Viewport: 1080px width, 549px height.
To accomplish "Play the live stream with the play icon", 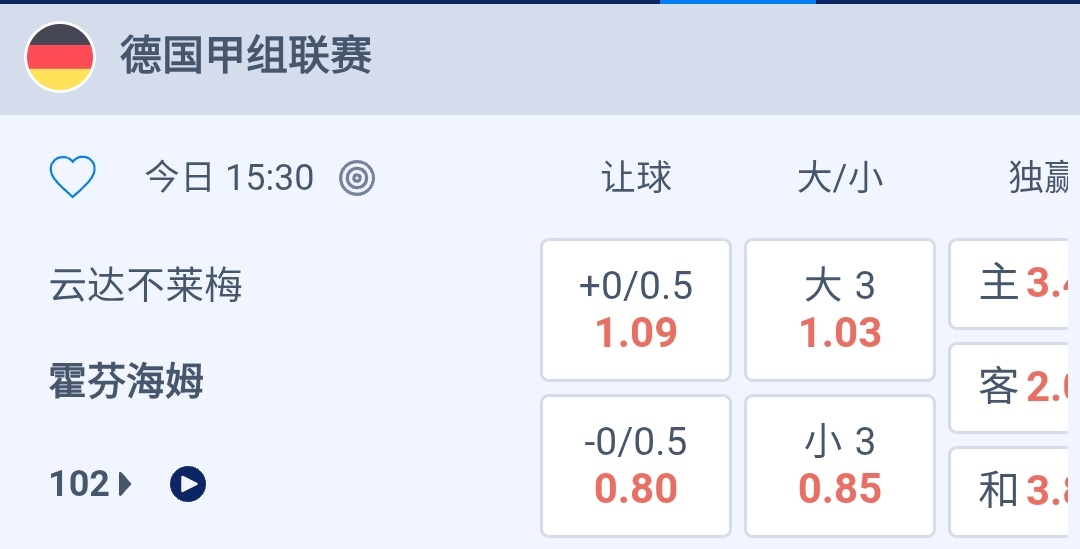I will click(x=188, y=485).
